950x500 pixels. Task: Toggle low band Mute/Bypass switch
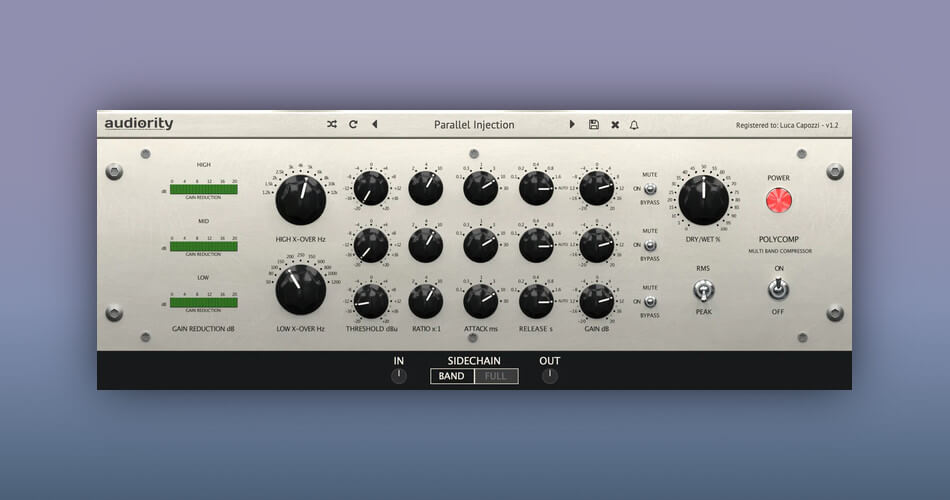click(651, 301)
